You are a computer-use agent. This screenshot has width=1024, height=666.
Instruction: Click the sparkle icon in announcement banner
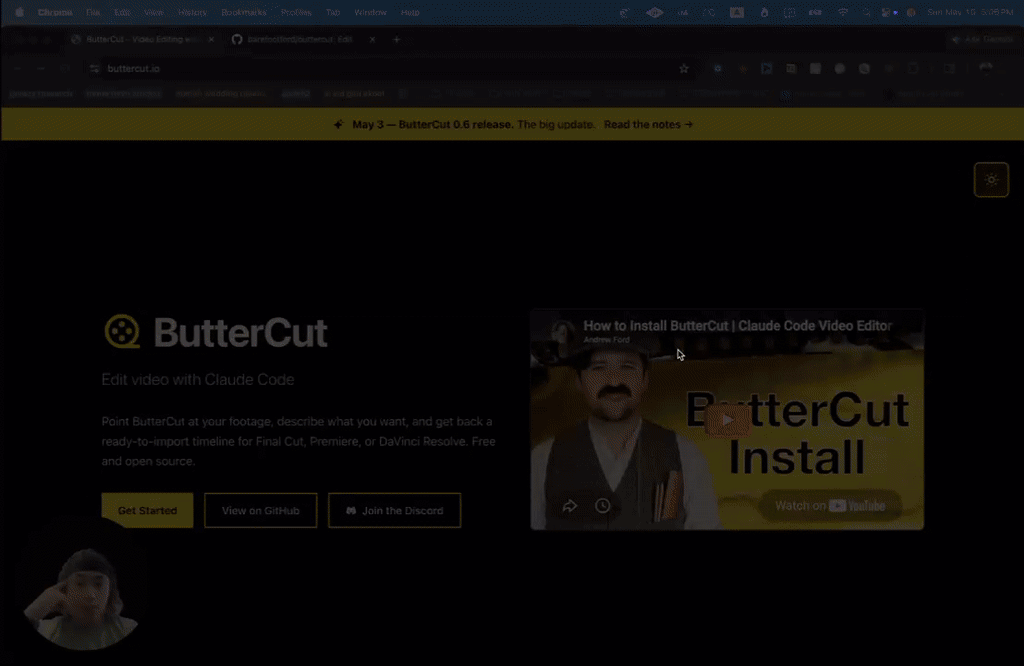(x=338, y=125)
